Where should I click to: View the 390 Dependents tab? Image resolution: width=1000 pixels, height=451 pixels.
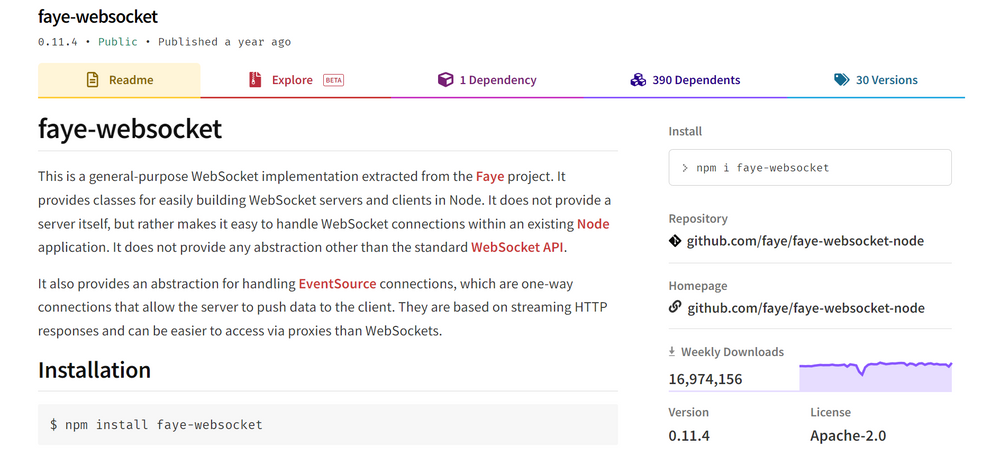coord(685,80)
